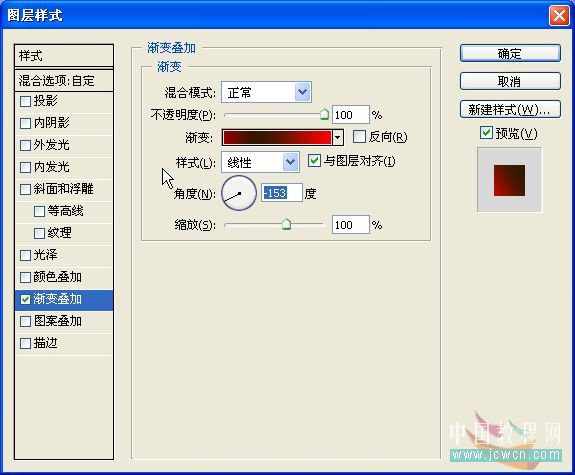The image size is (575, 475).
Task: Check the 内阴影 checkbox
Action: click(x=25, y=123)
